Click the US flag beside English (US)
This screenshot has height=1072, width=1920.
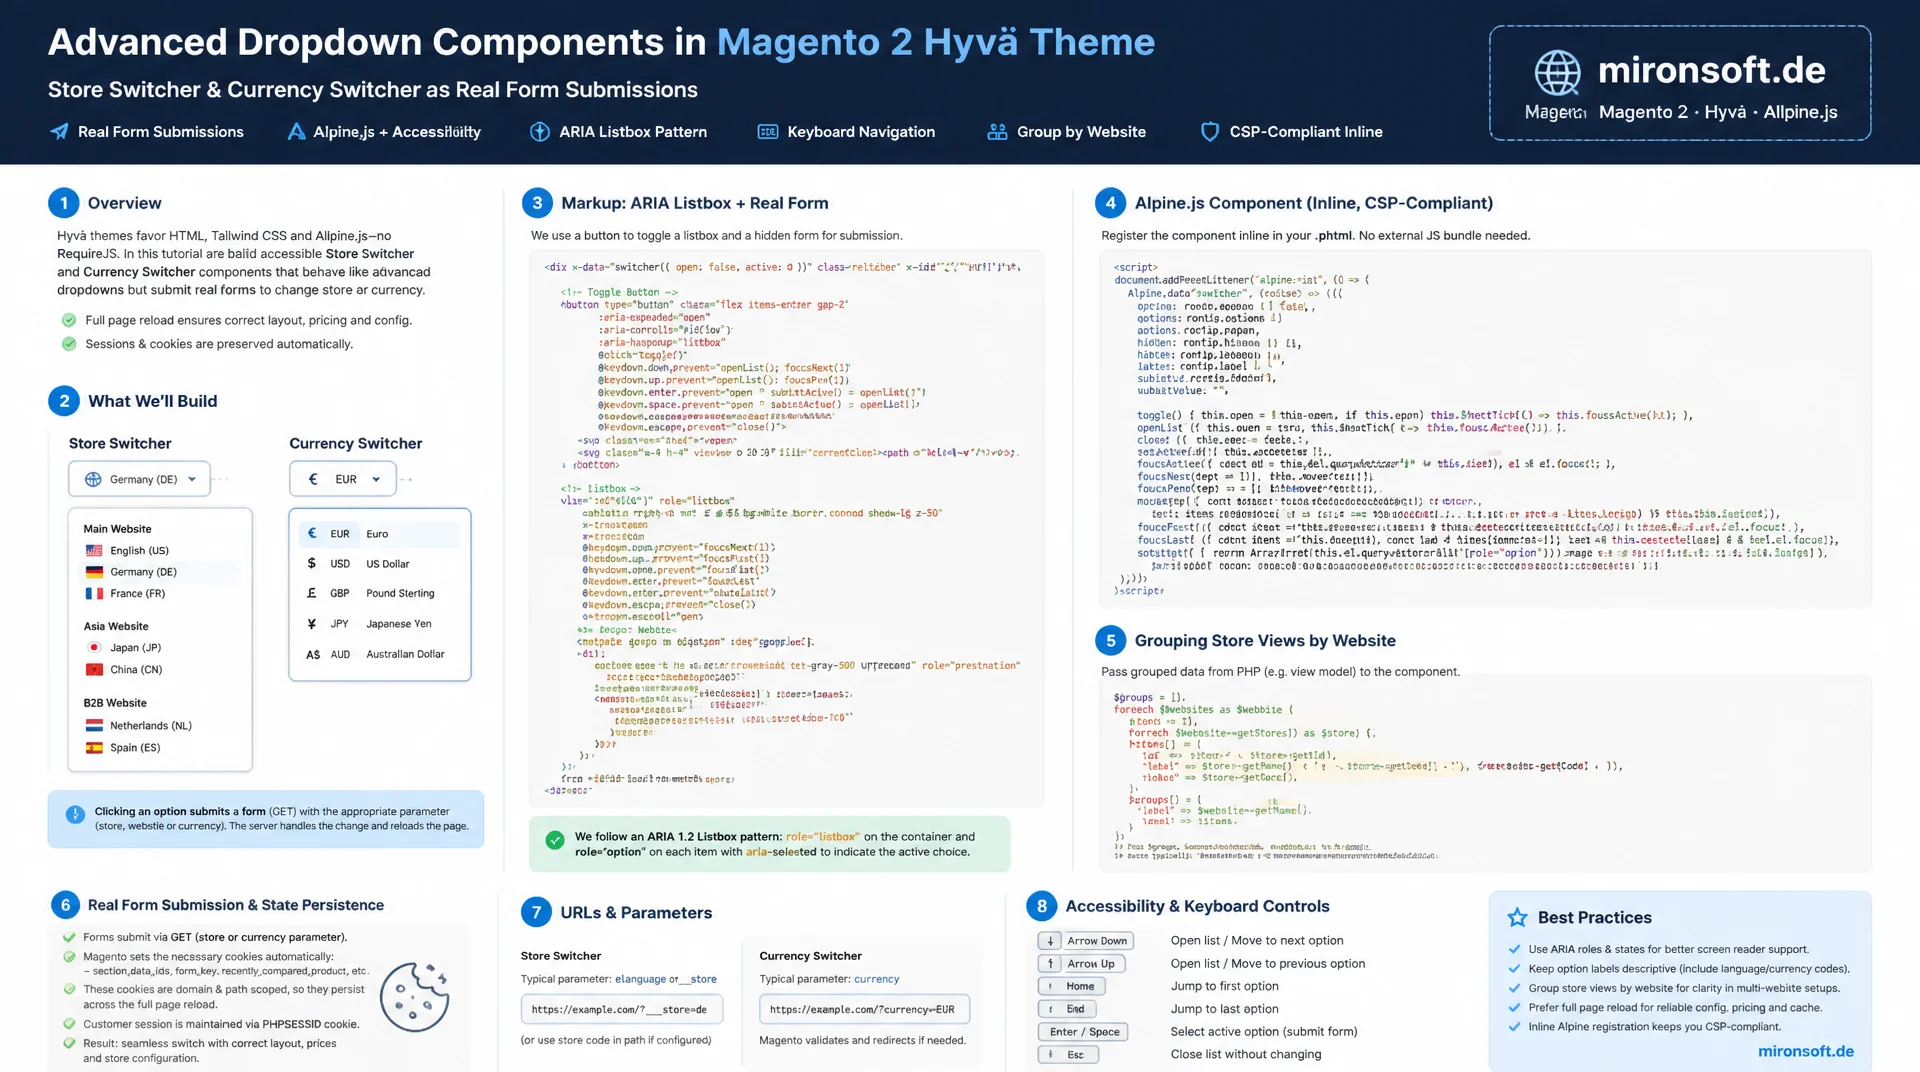coord(94,551)
